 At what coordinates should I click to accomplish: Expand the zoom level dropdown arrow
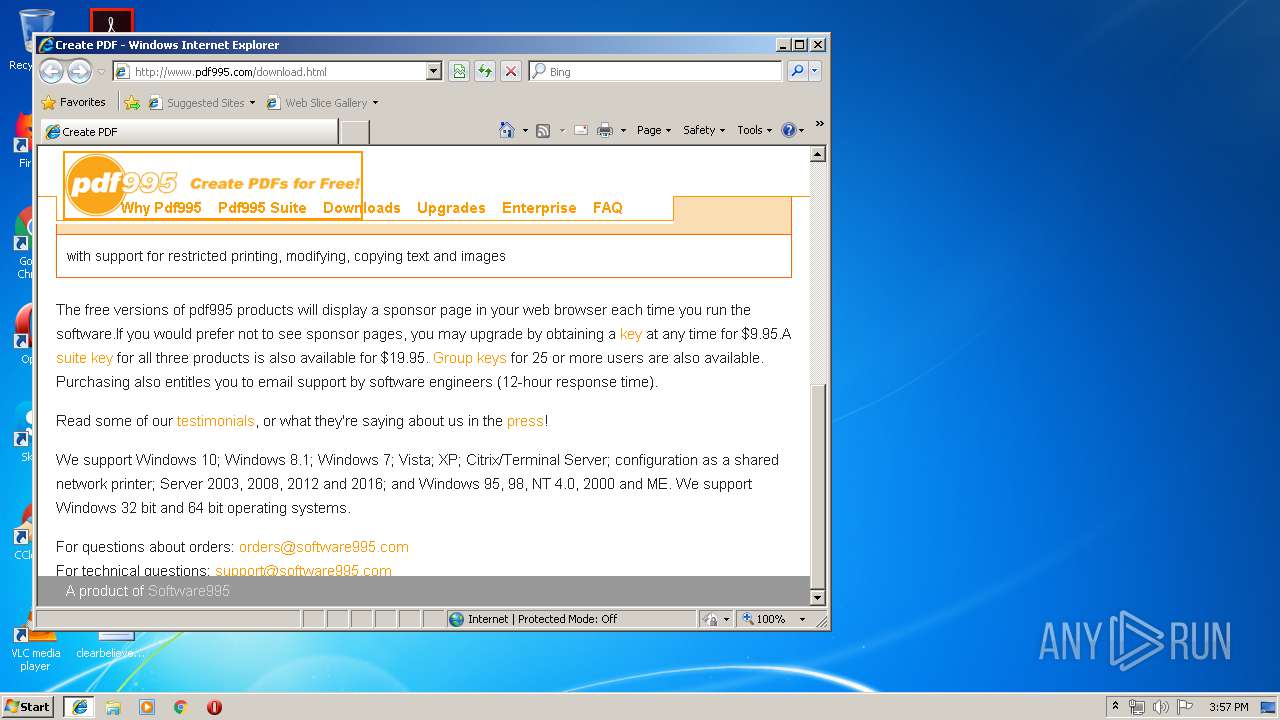802,619
